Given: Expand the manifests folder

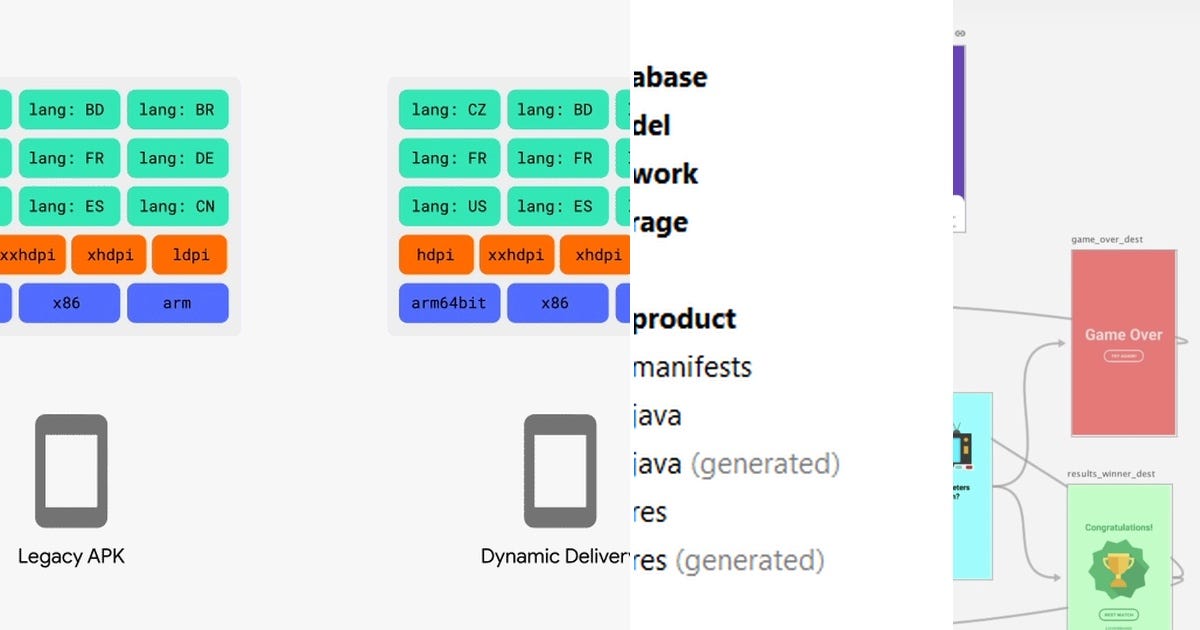Looking at the screenshot, I should [x=692, y=368].
